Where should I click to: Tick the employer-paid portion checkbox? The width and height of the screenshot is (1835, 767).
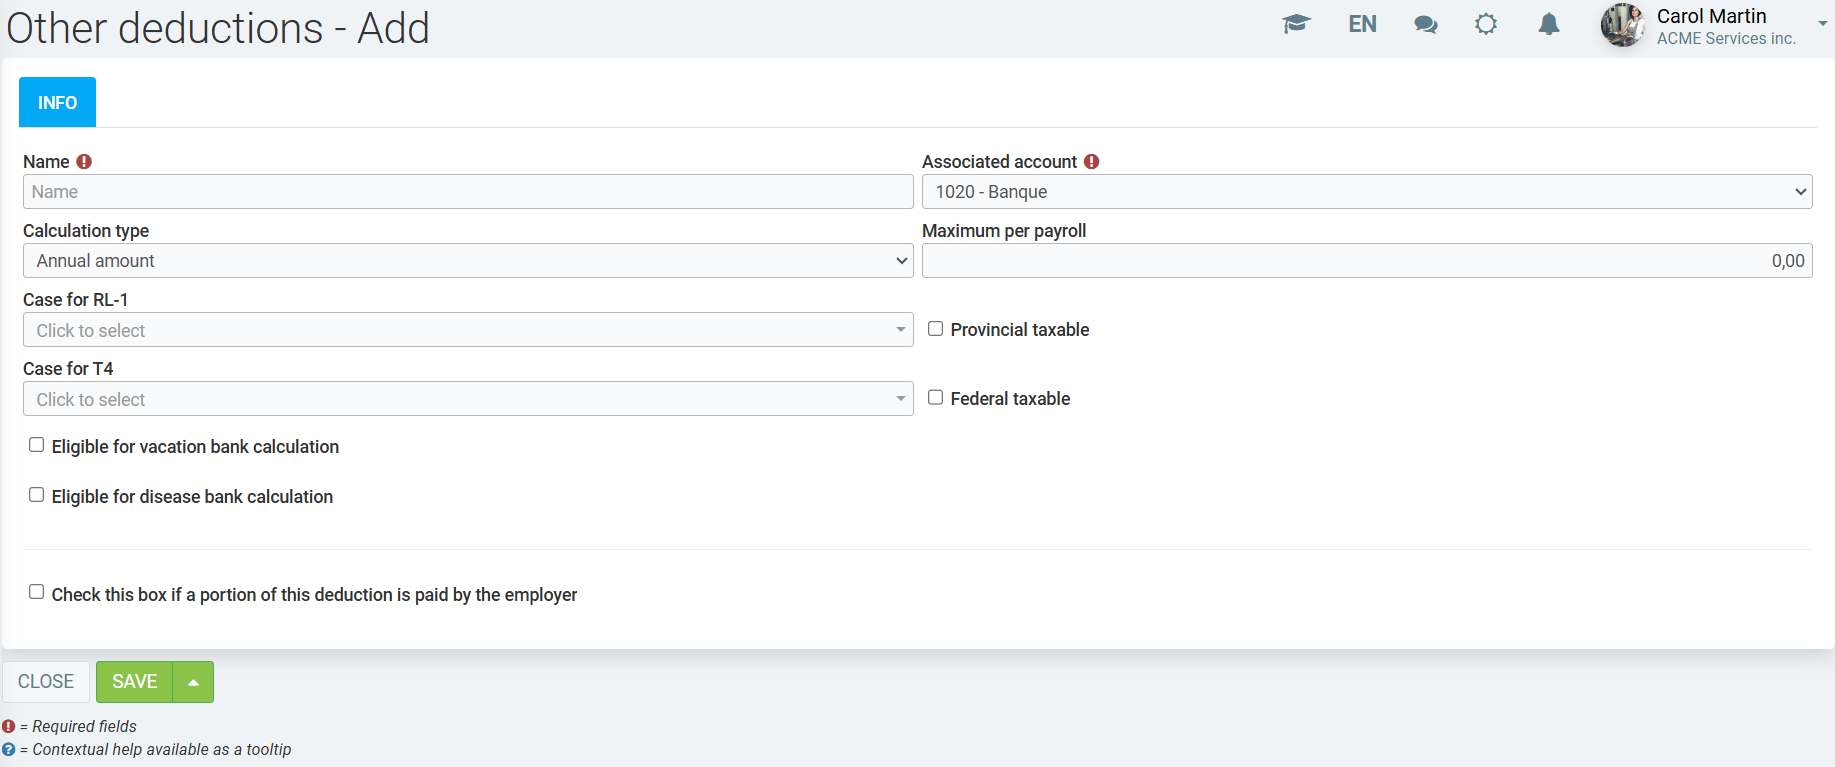tap(37, 592)
